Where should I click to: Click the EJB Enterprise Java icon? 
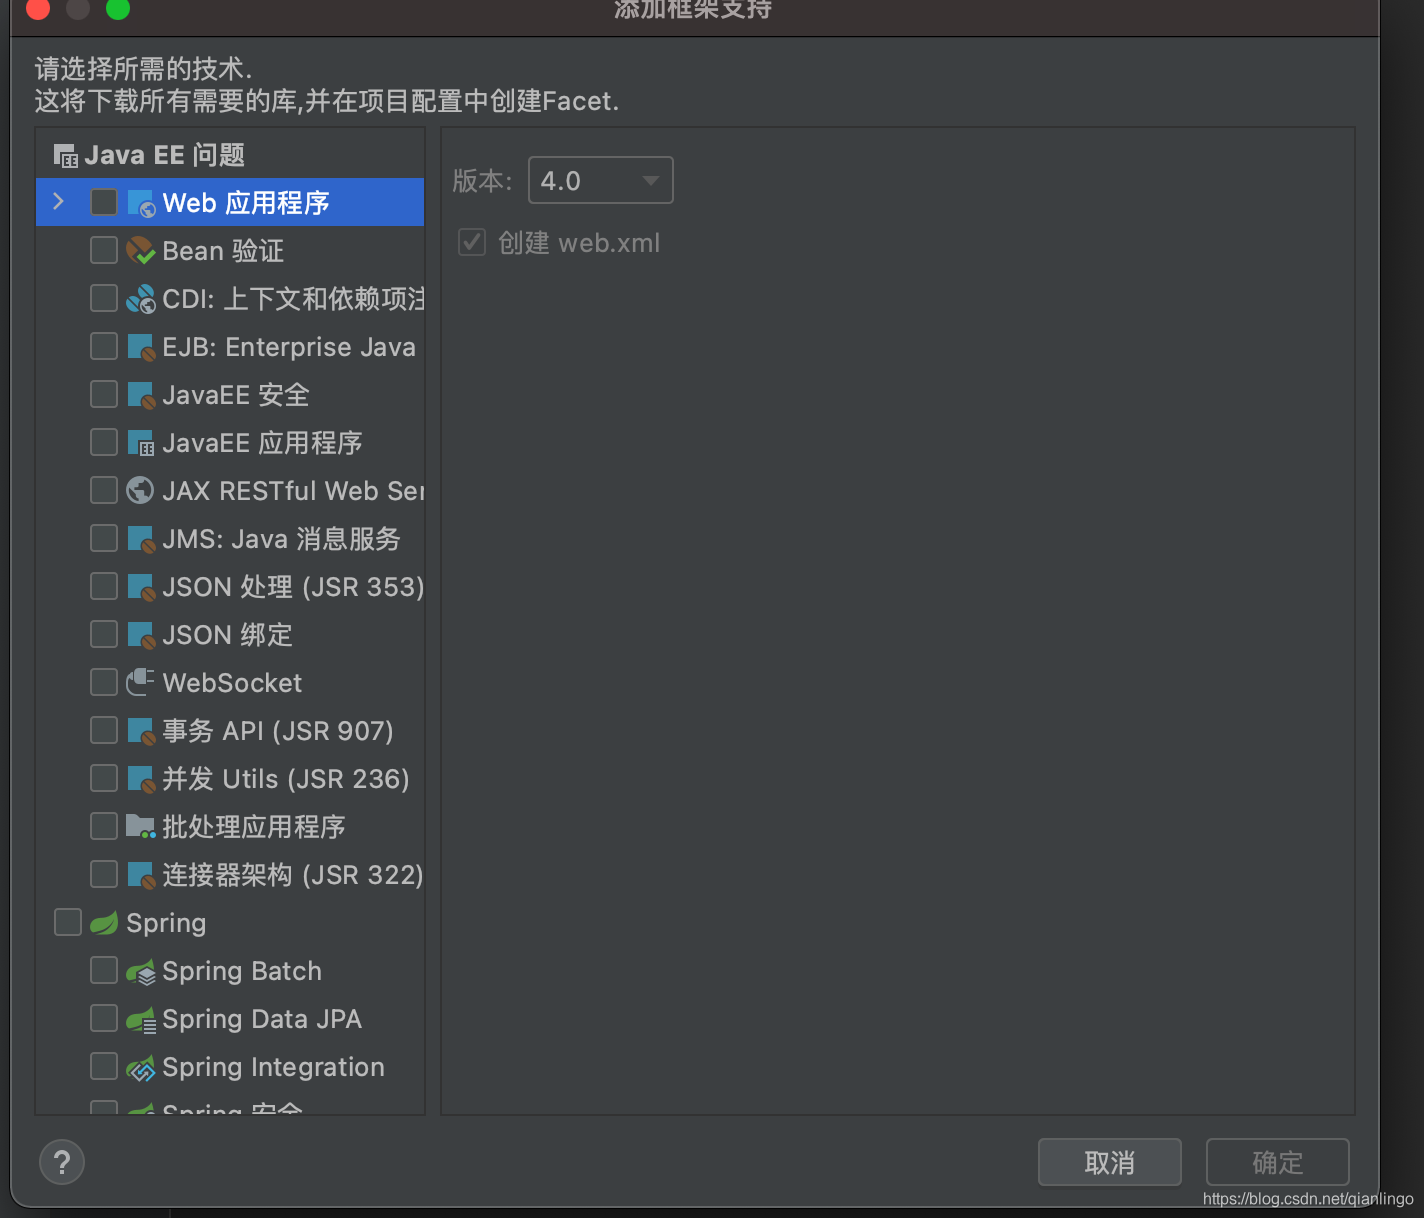141,347
